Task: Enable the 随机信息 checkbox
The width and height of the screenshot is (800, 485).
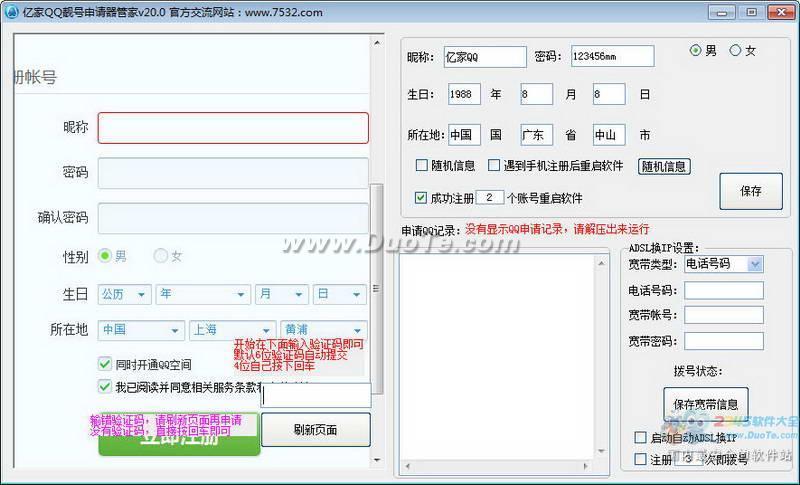Action: coord(421,165)
